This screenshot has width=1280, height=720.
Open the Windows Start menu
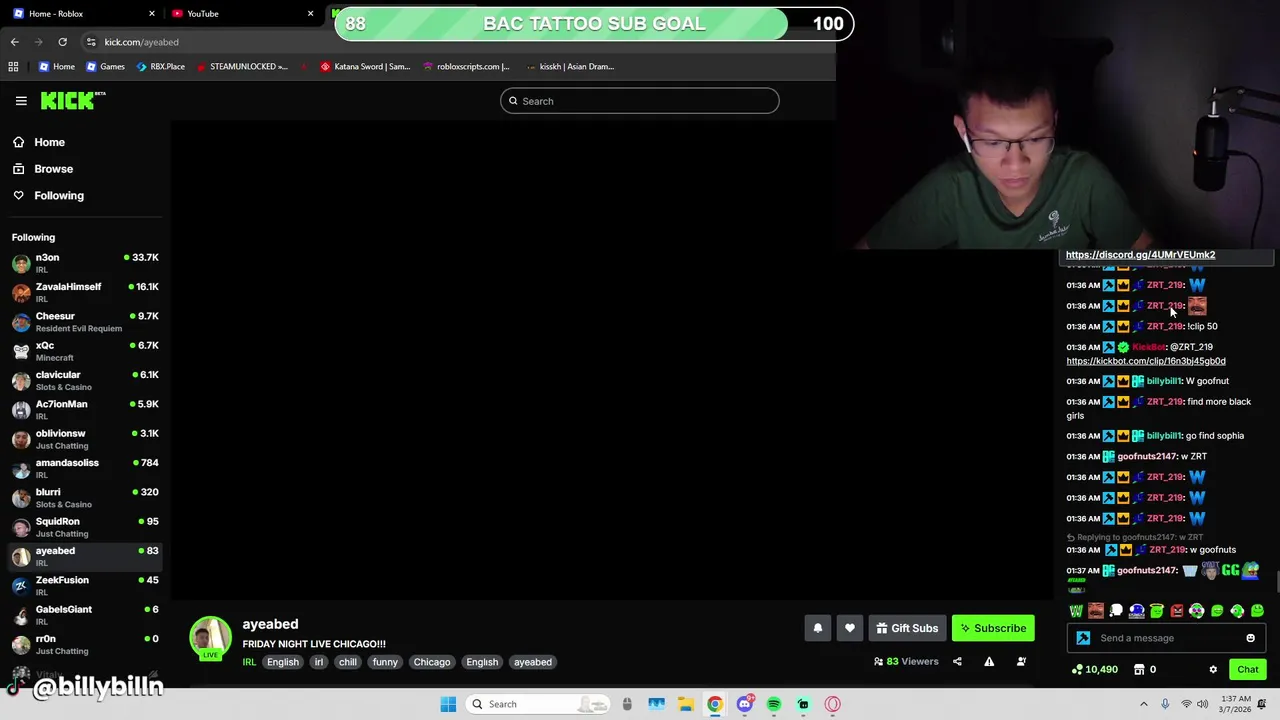tap(448, 704)
